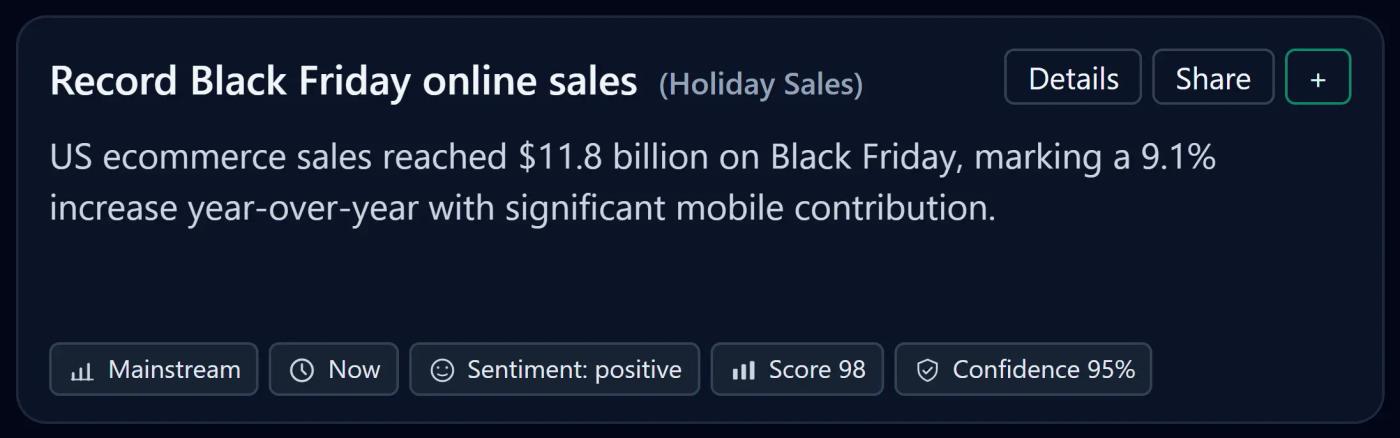Image resolution: width=1400 pixels, height=438 pixels.
Task: Click the smiley face sentiment icon
Action: point(442,371)
